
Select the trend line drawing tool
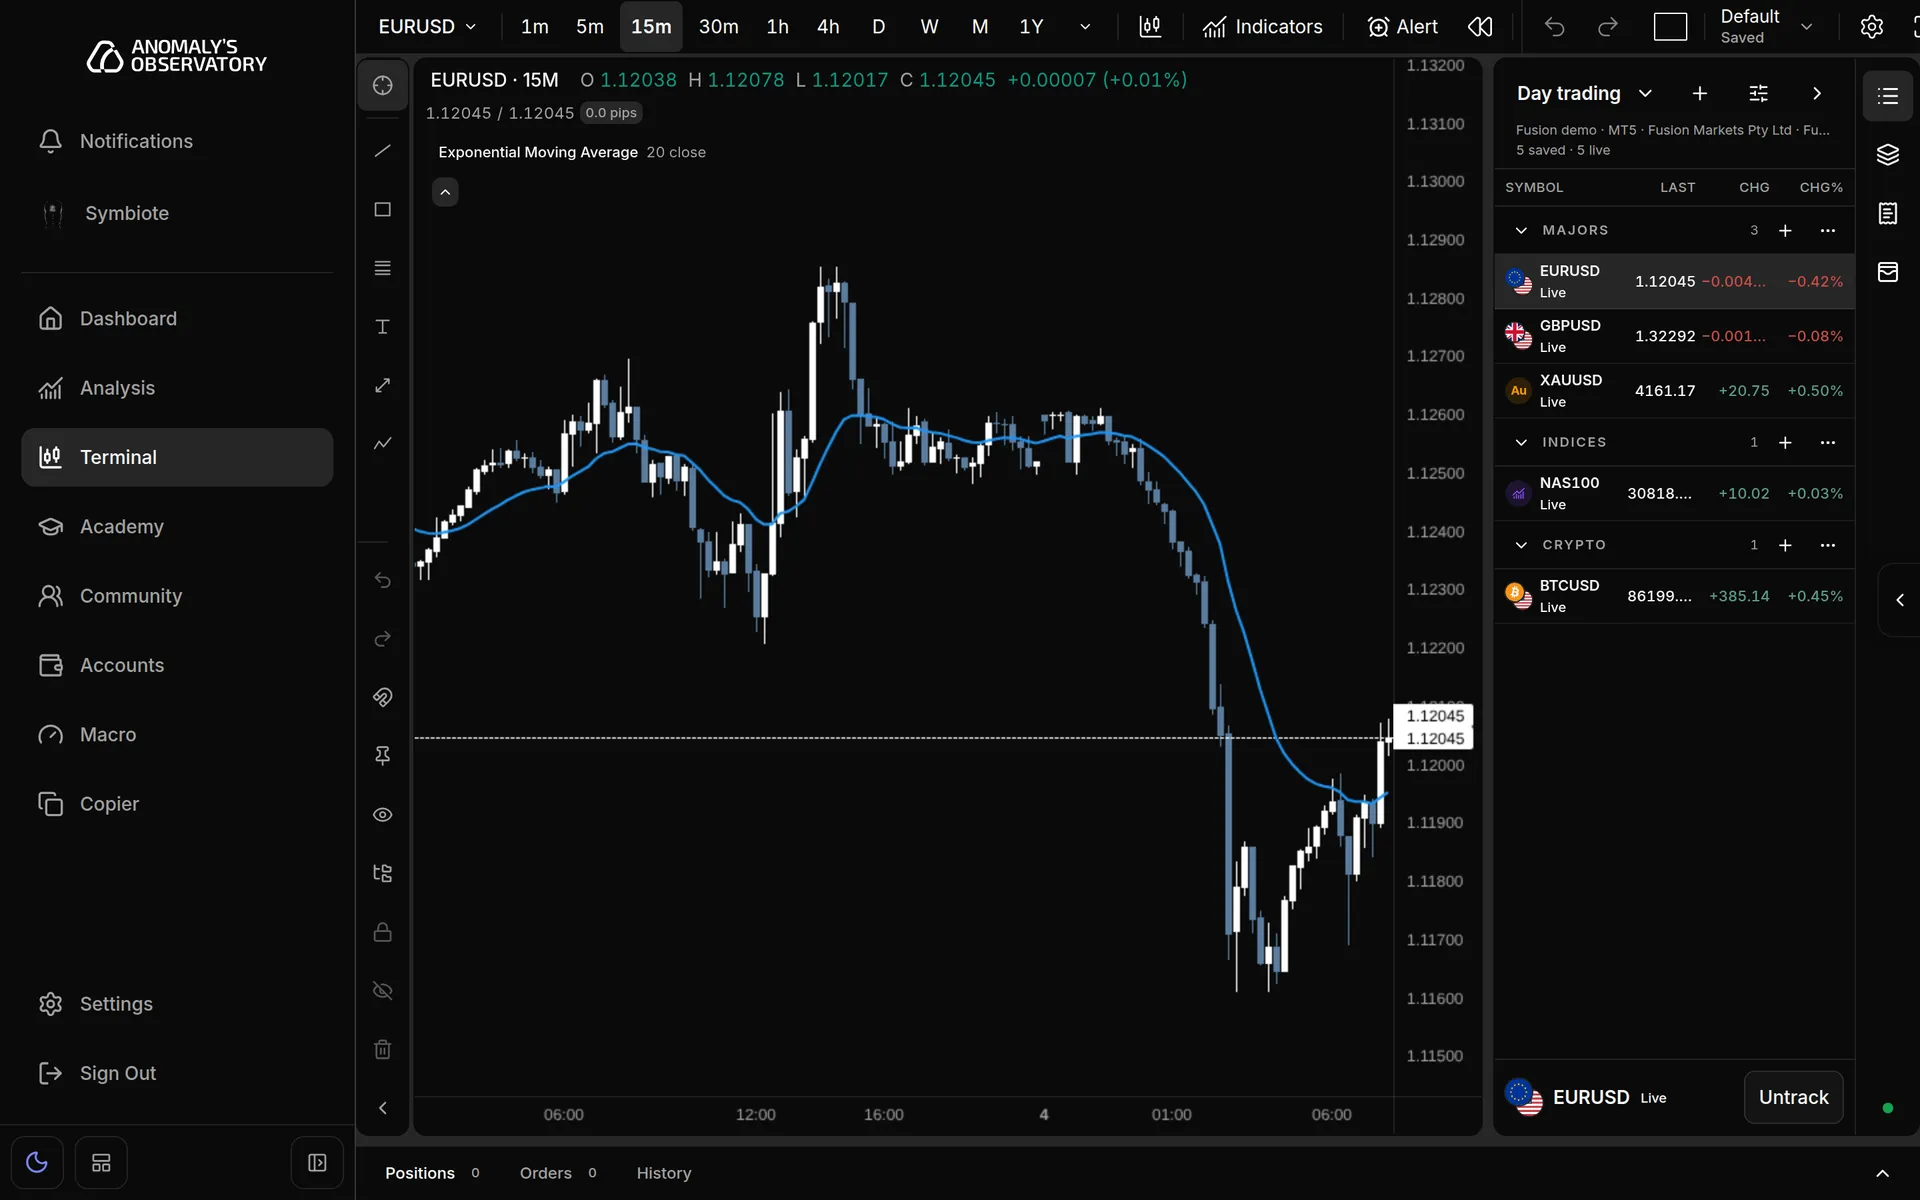382,151
